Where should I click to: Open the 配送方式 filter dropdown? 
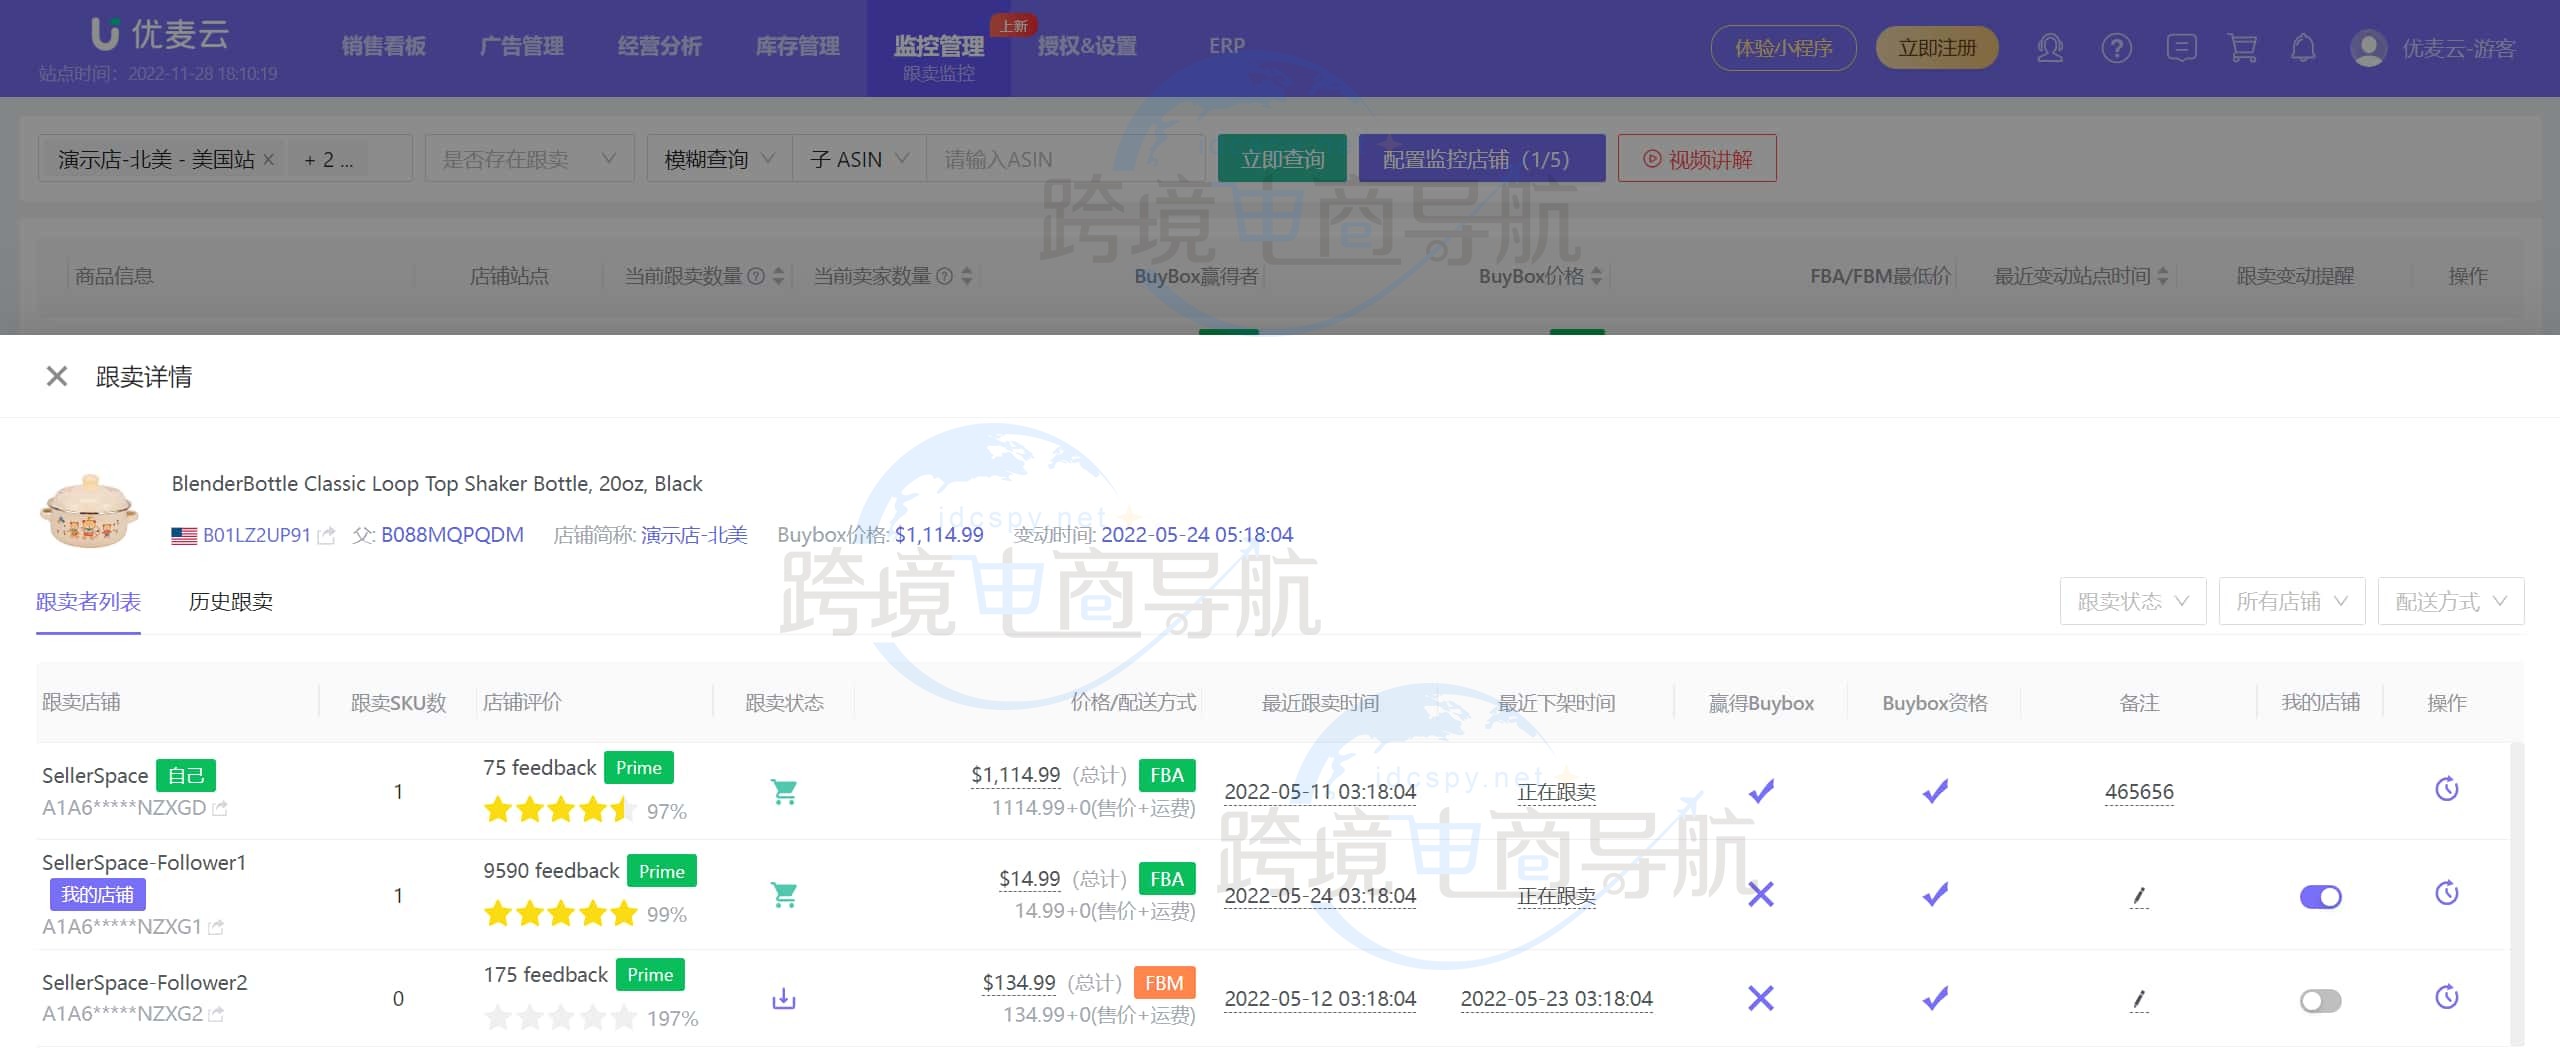pyautogui.click(x=2450, y=601)
